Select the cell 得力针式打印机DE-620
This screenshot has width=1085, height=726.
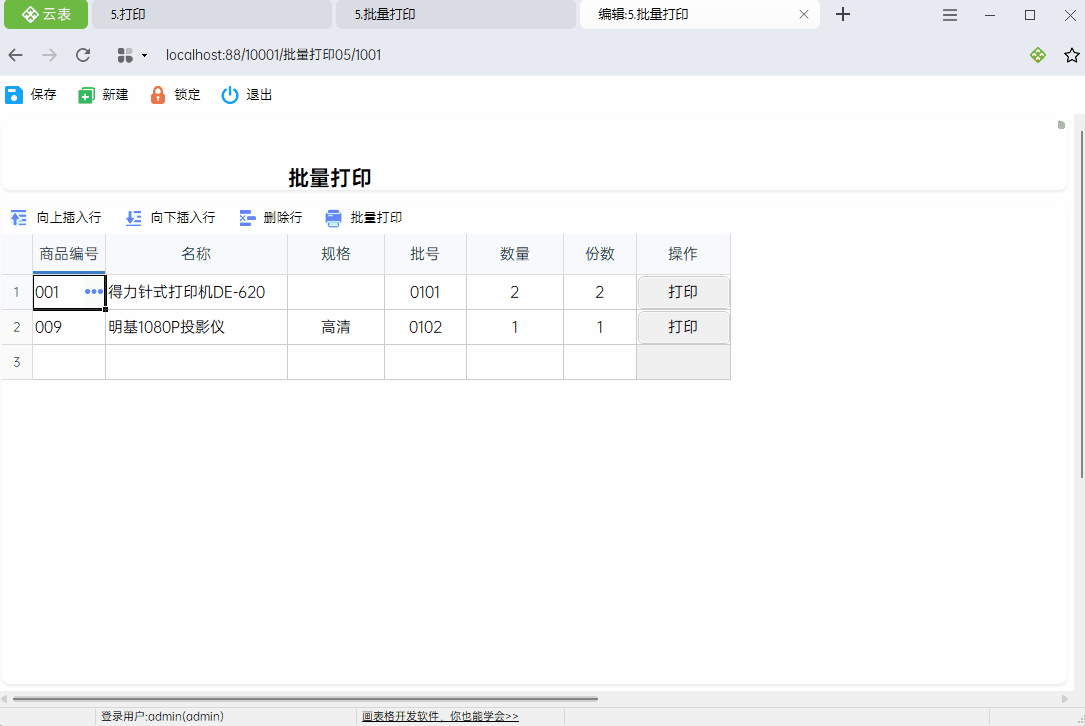[x=197, y=292]
